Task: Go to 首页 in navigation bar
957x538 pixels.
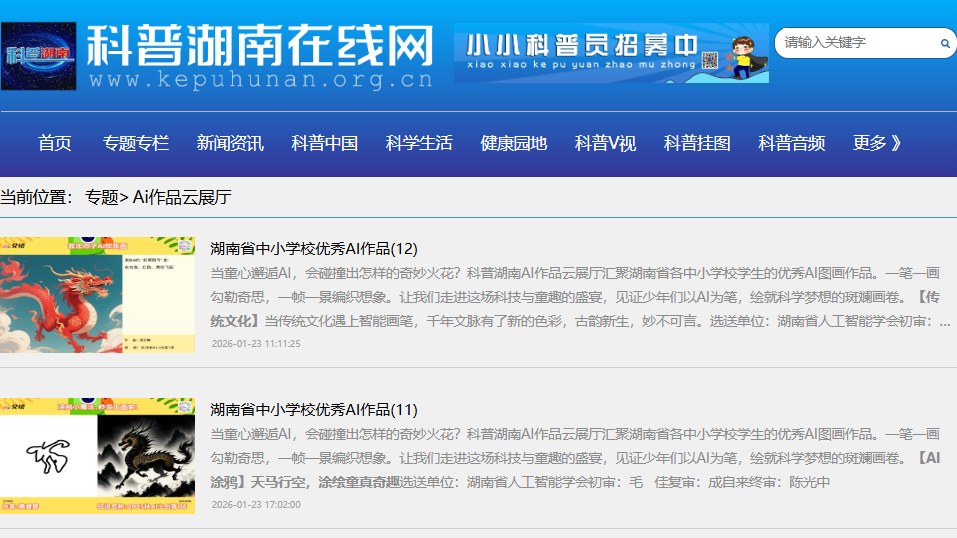Action: click(55, 143)
